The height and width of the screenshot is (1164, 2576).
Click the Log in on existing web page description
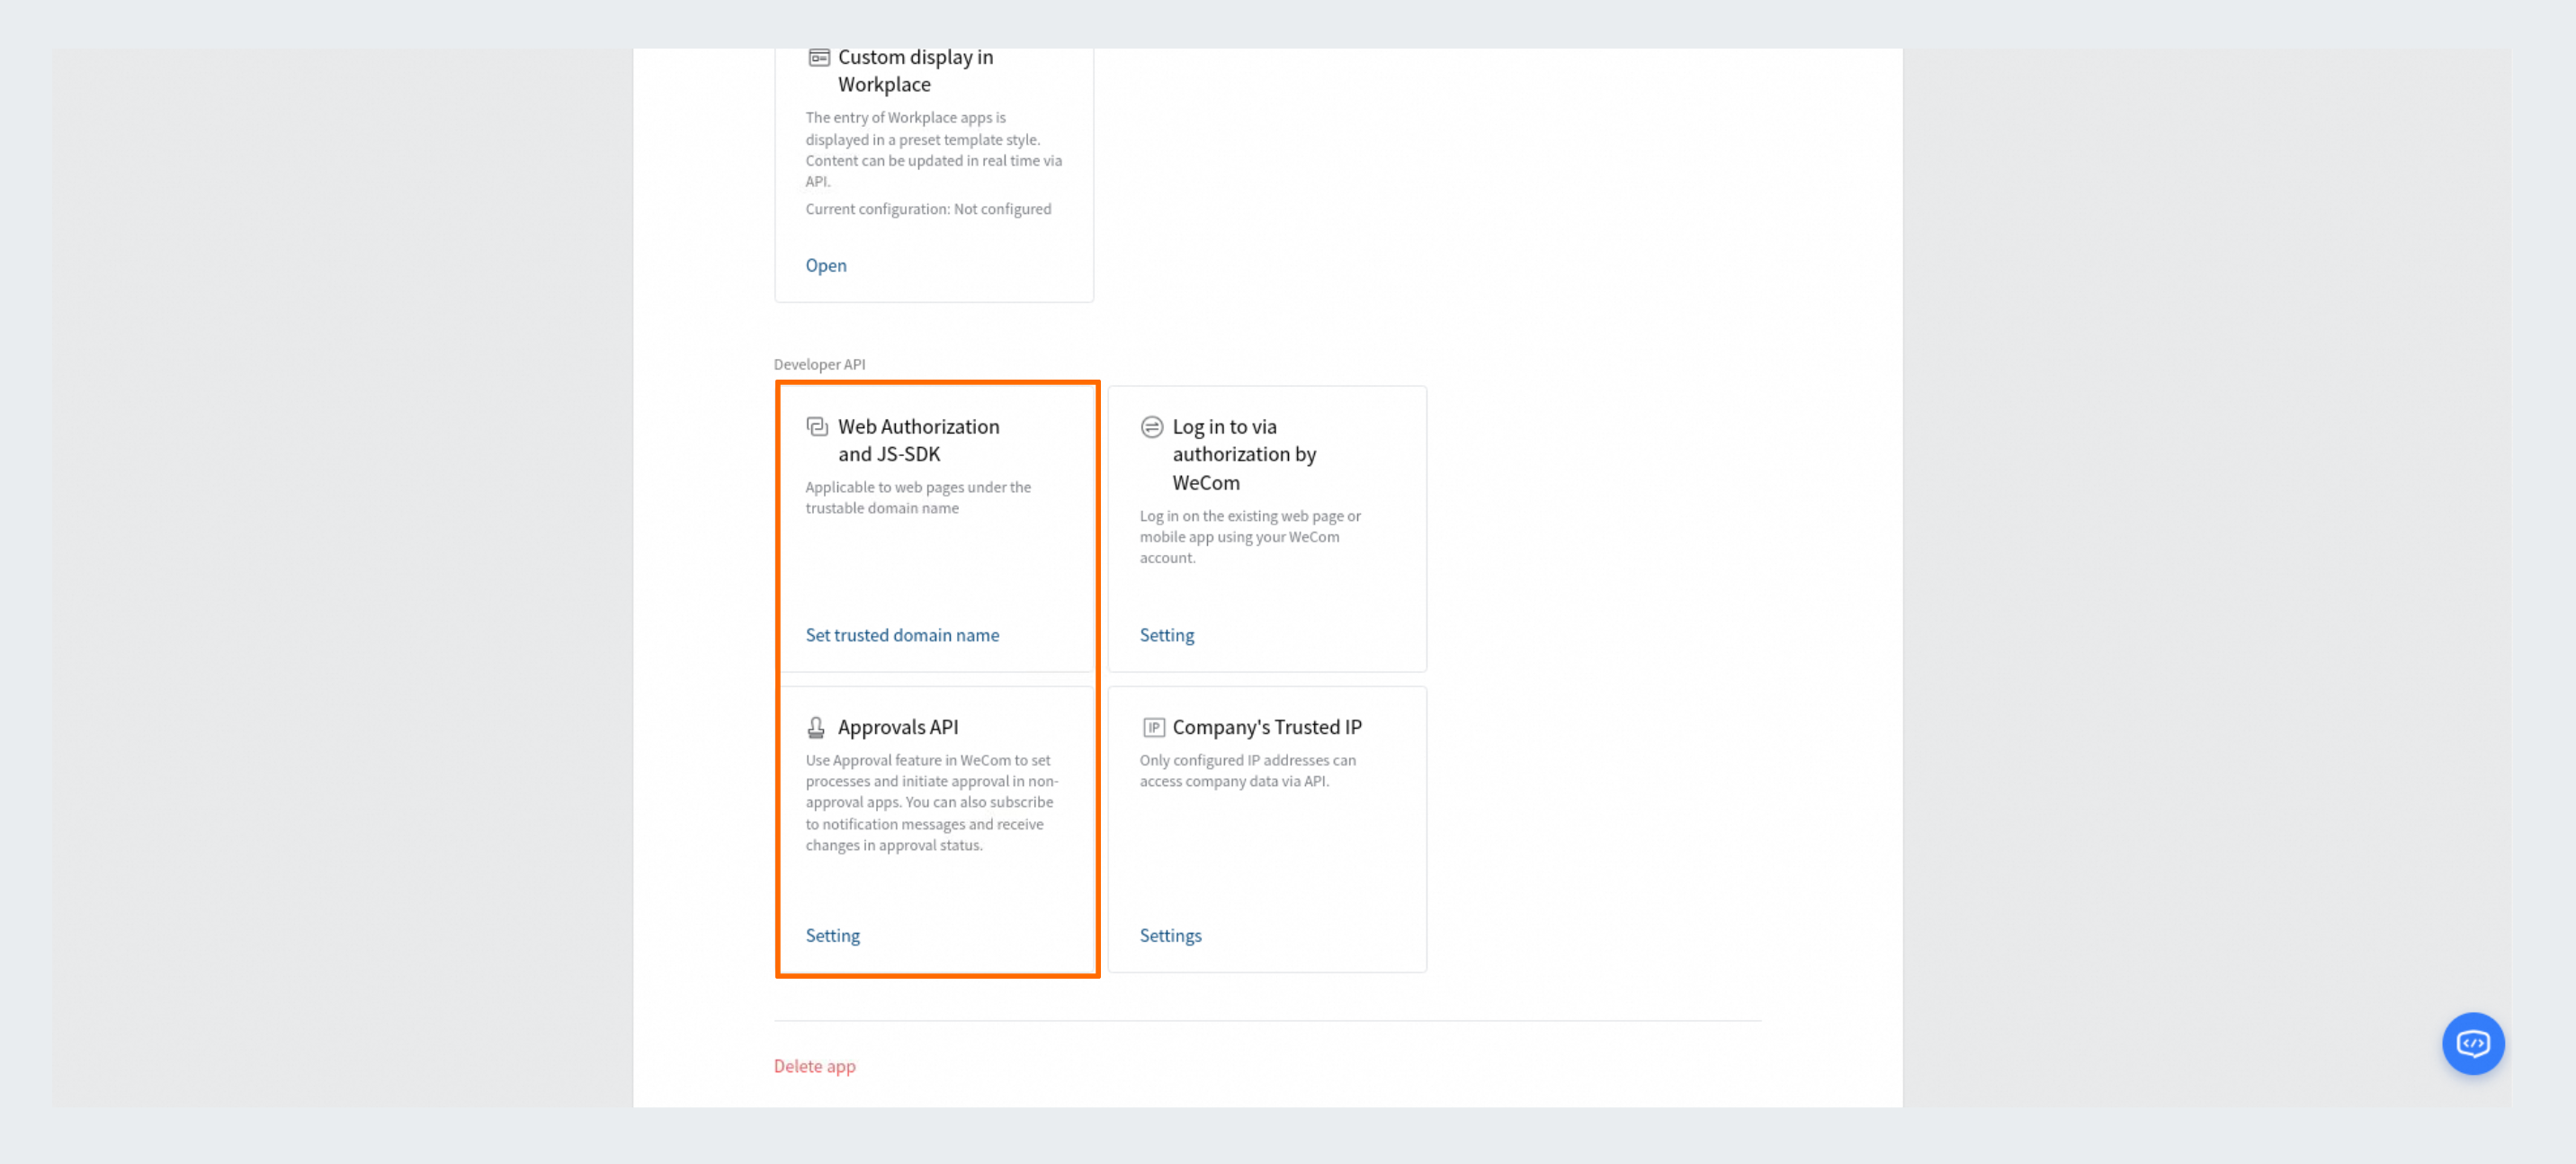[1250, 537]
